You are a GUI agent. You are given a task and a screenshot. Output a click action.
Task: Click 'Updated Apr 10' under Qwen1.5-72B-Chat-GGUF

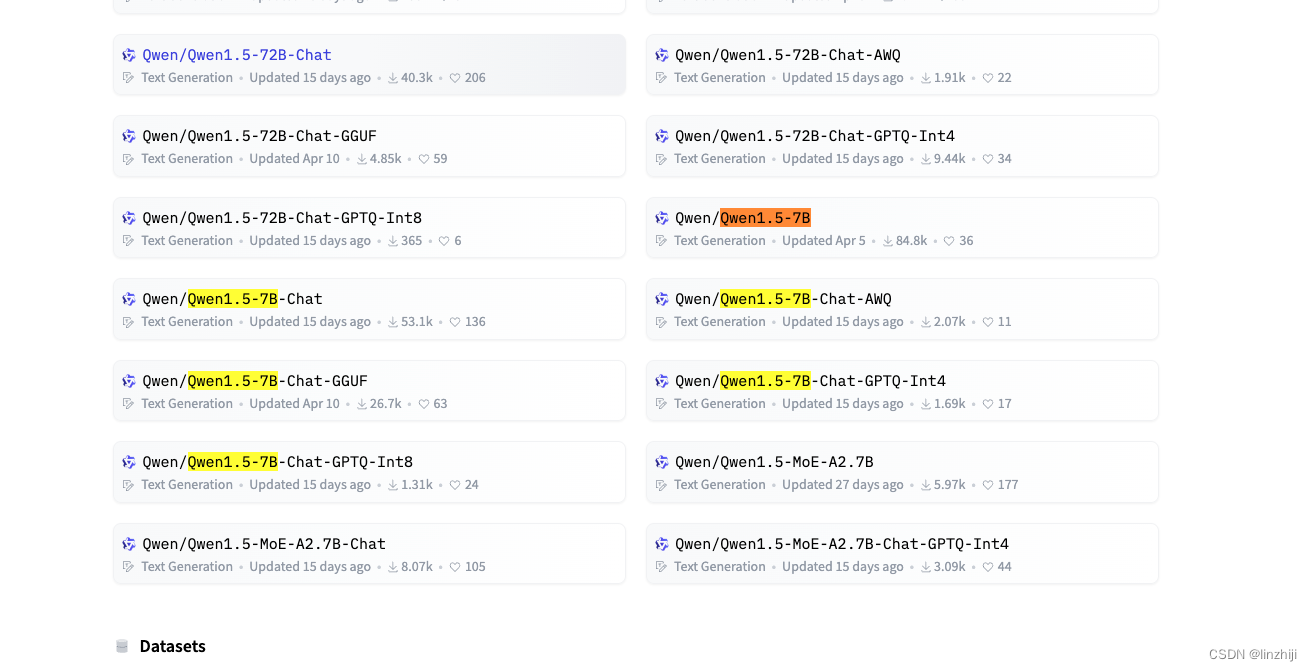pos(295,159)
